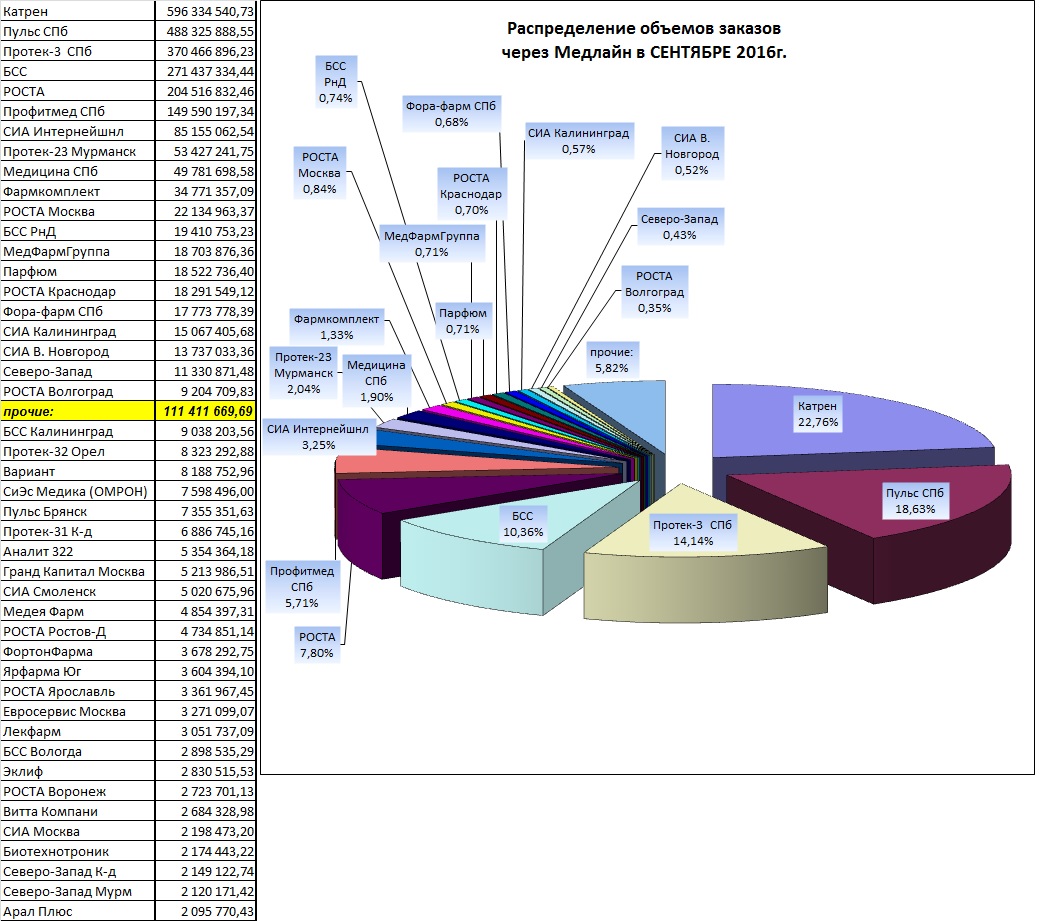Click the РОСТА Волгоград 0,35% data label
Screen dimensions: 1041x921
pos(654,292)
